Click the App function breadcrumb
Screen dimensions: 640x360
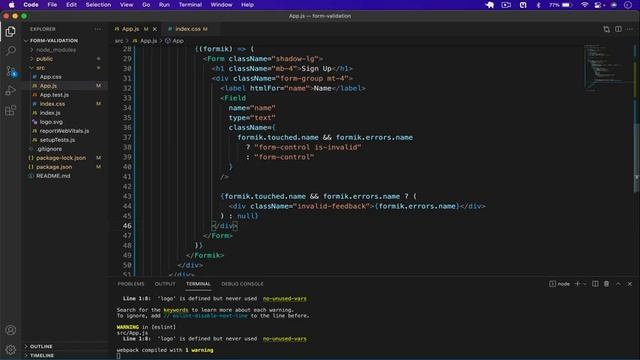174,41
